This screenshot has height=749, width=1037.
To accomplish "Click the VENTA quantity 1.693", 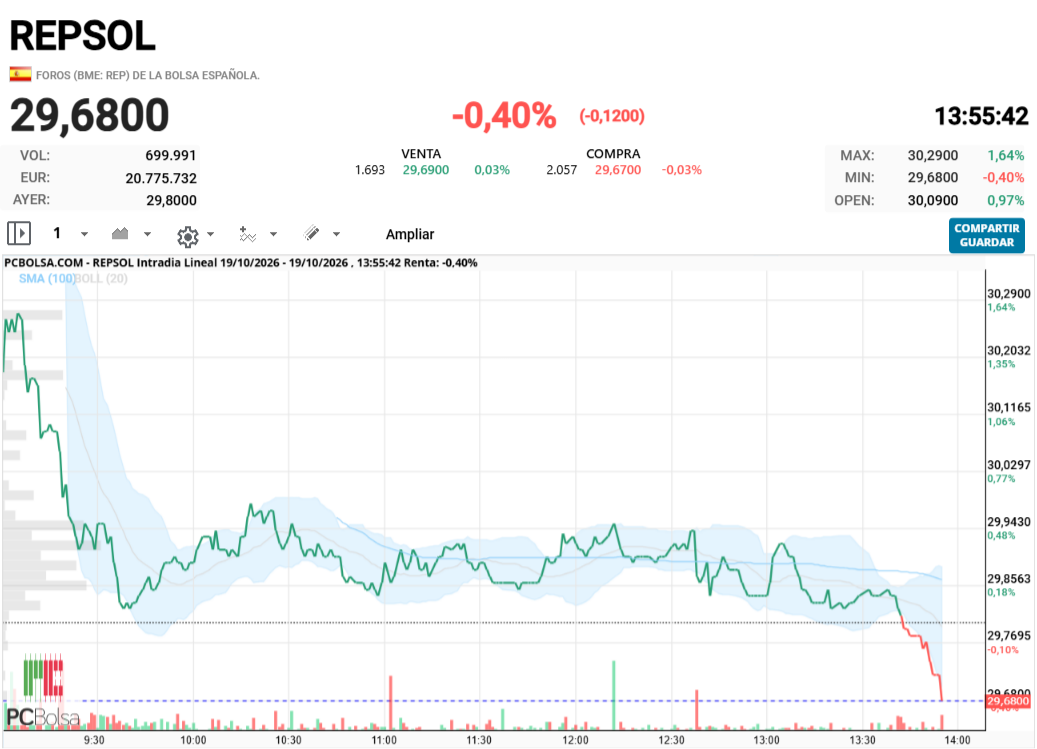I will pyautogui.click(x=370, y=170).
